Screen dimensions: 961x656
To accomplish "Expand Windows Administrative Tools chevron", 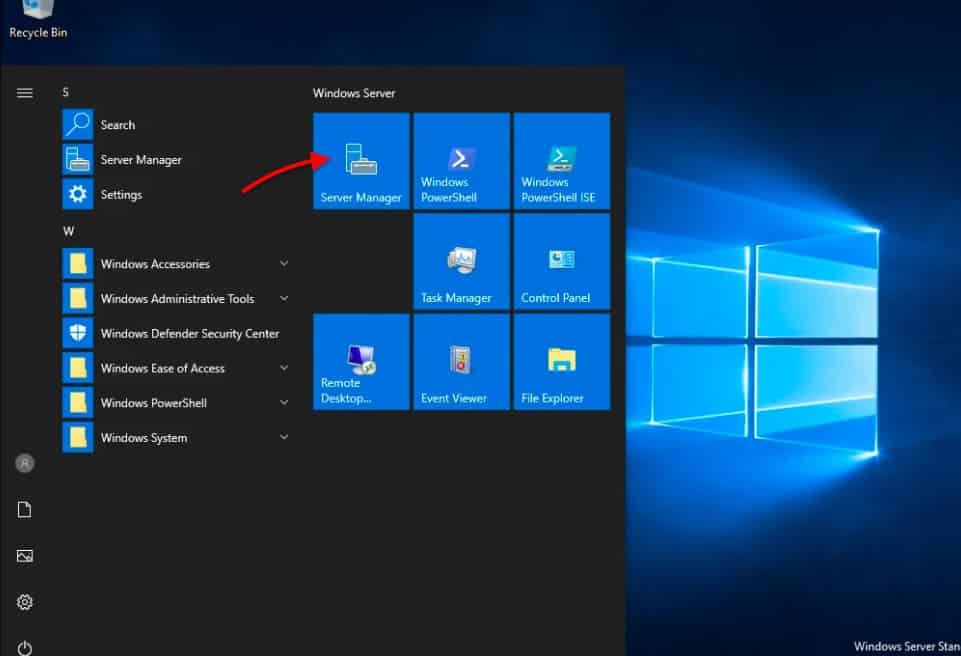I will [284, 299].
